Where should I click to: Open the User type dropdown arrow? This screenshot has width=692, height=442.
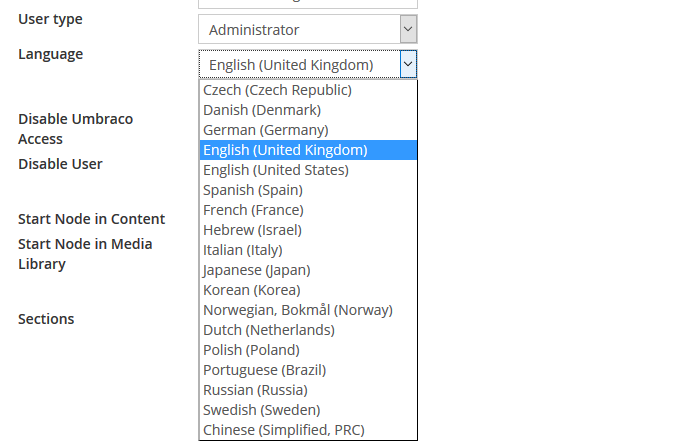point(408,29)
